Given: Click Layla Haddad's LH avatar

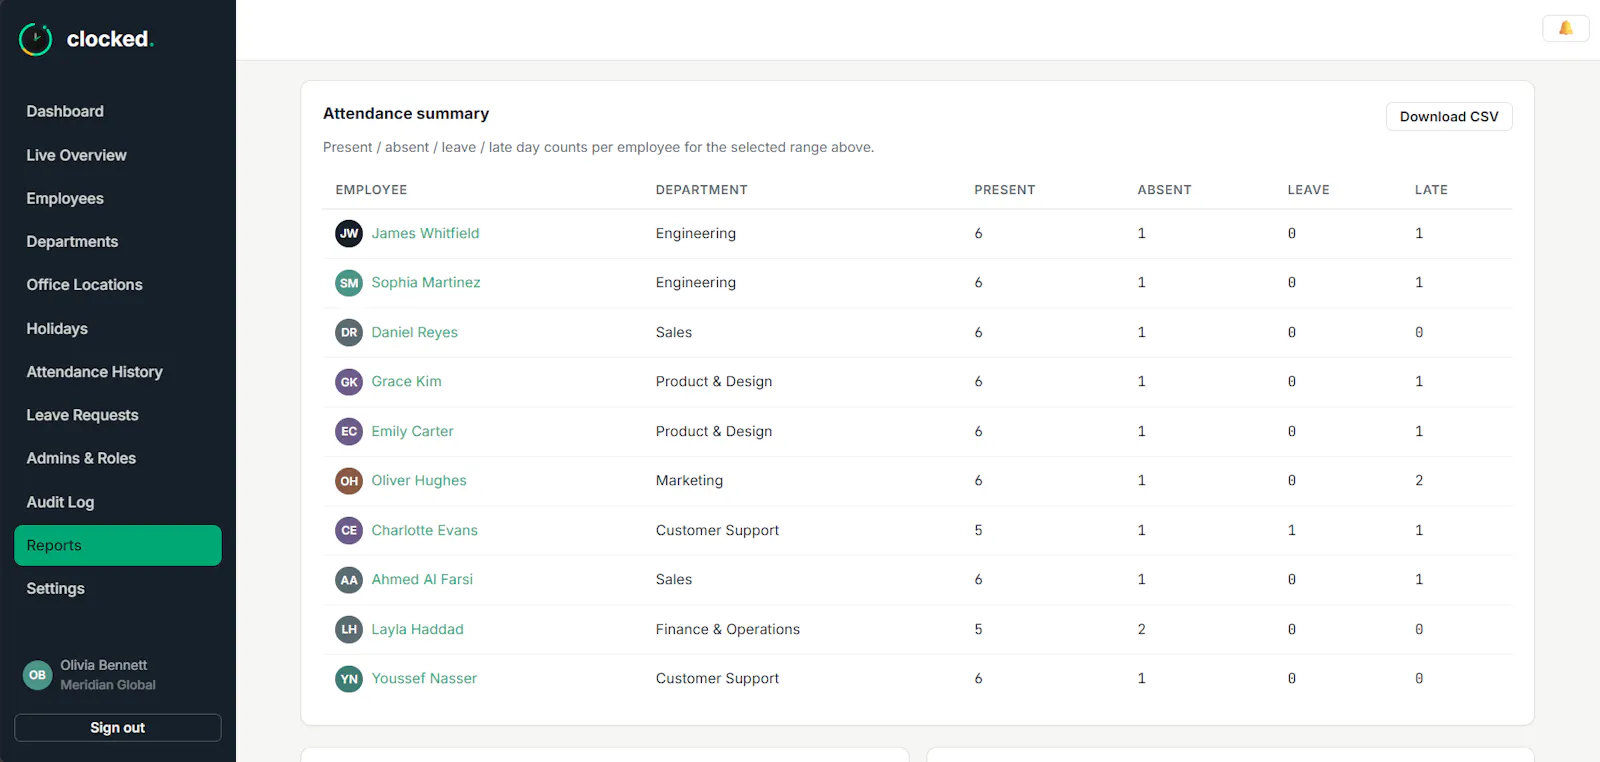Looking at the screenshot, I should pyautogui.click(x=349, y=629).
